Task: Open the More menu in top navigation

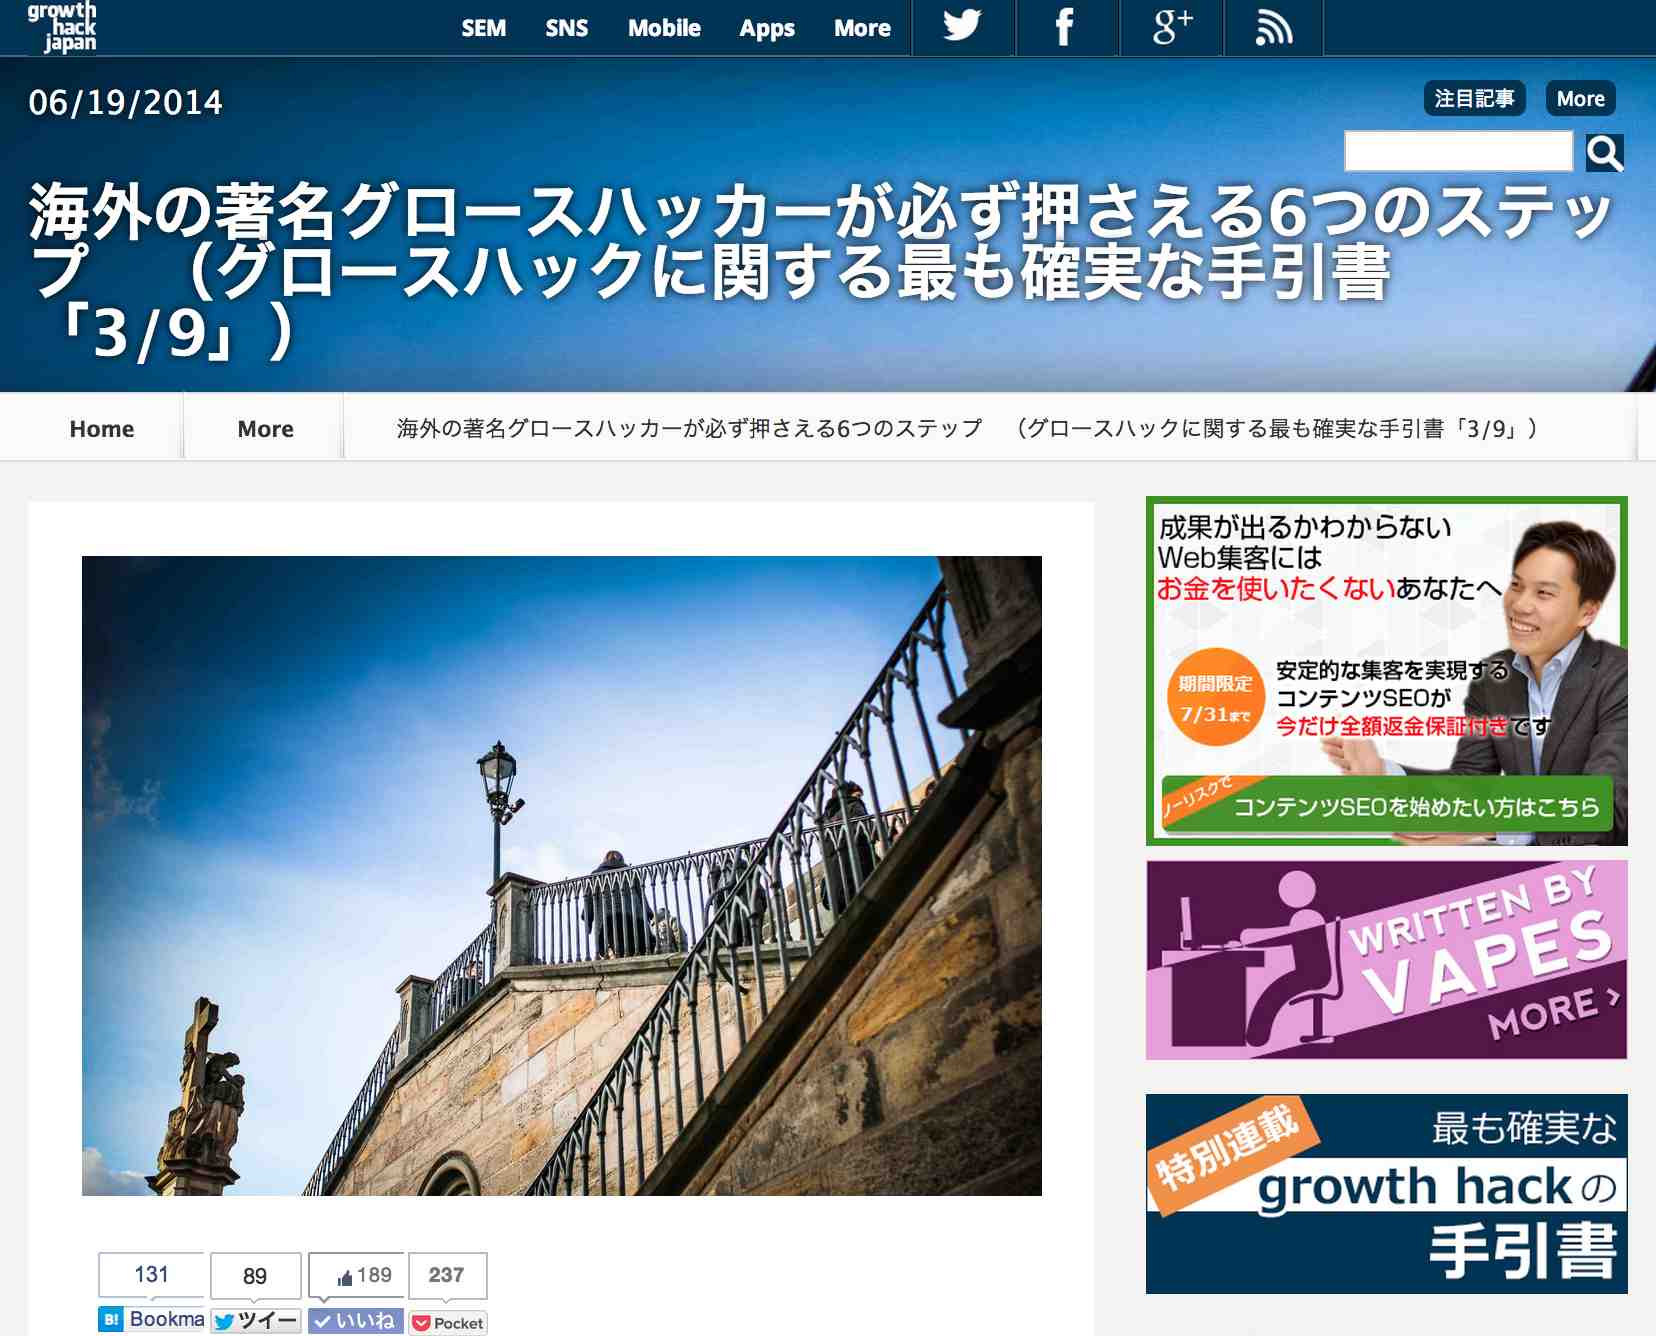Action: click(862, 28)
